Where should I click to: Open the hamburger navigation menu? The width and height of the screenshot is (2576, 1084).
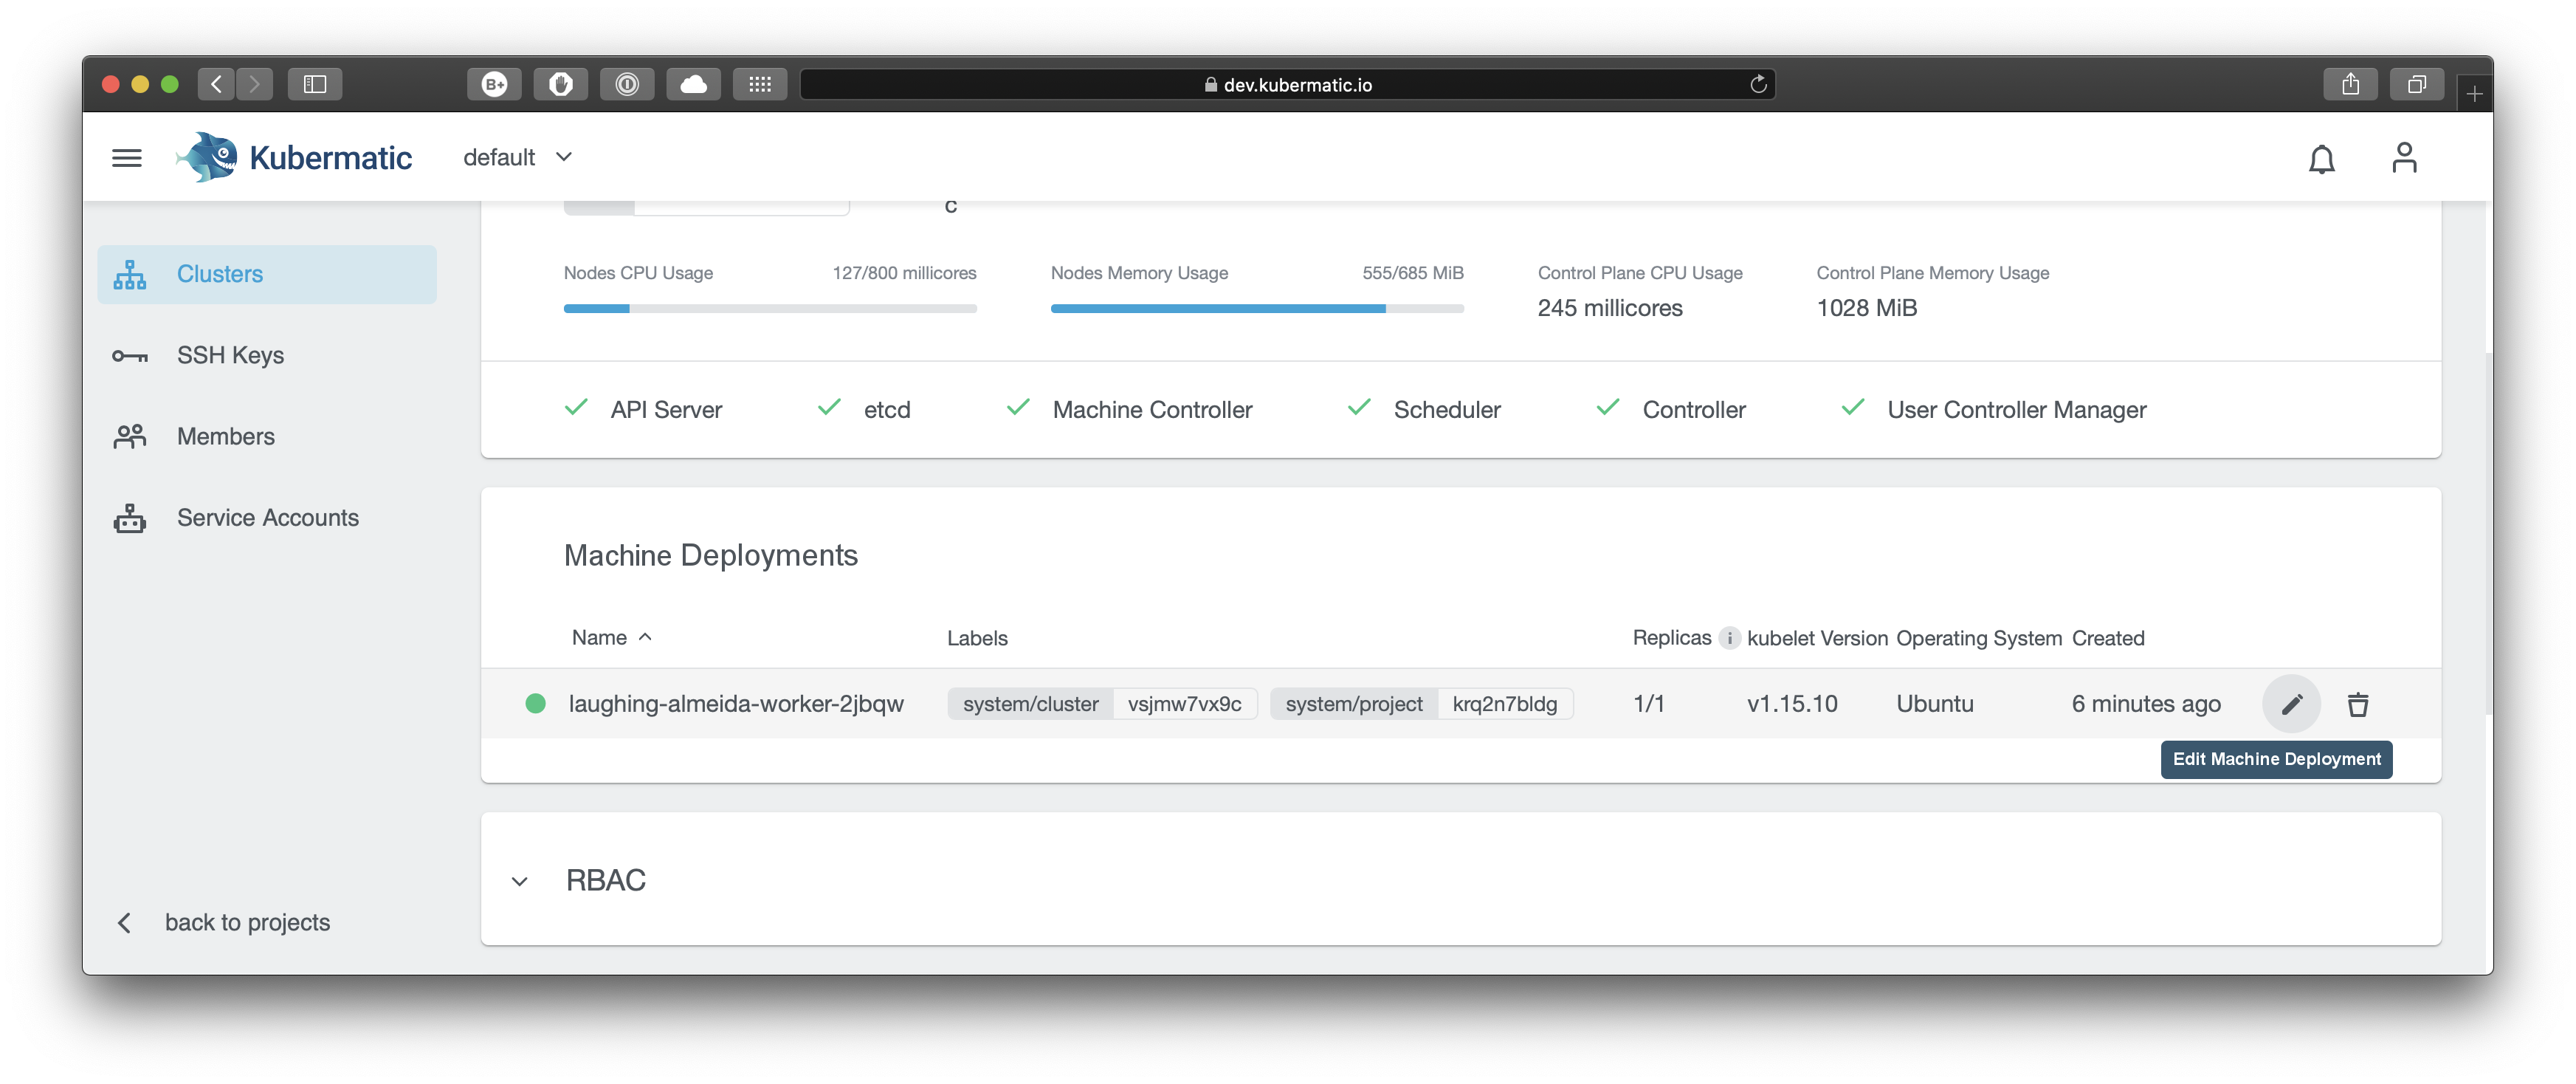127,157
